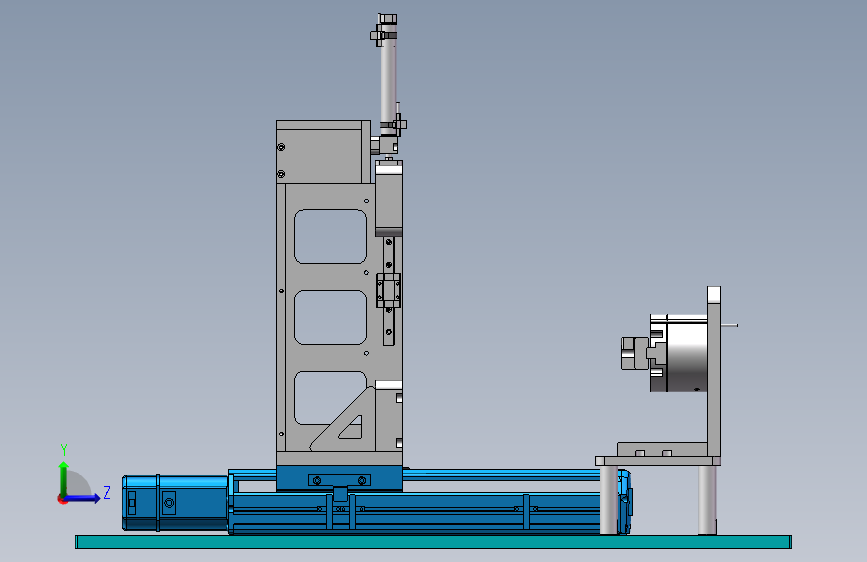Select the horizontal support plate under the chuck
The height and width of the screenshot is (562, 867).
[x=657, y=461]
